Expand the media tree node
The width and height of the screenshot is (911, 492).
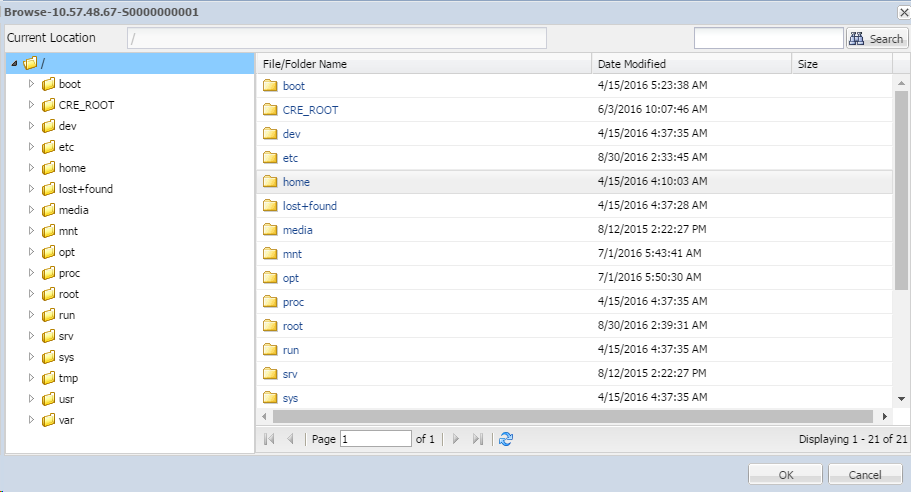click(x=31, y=209)
